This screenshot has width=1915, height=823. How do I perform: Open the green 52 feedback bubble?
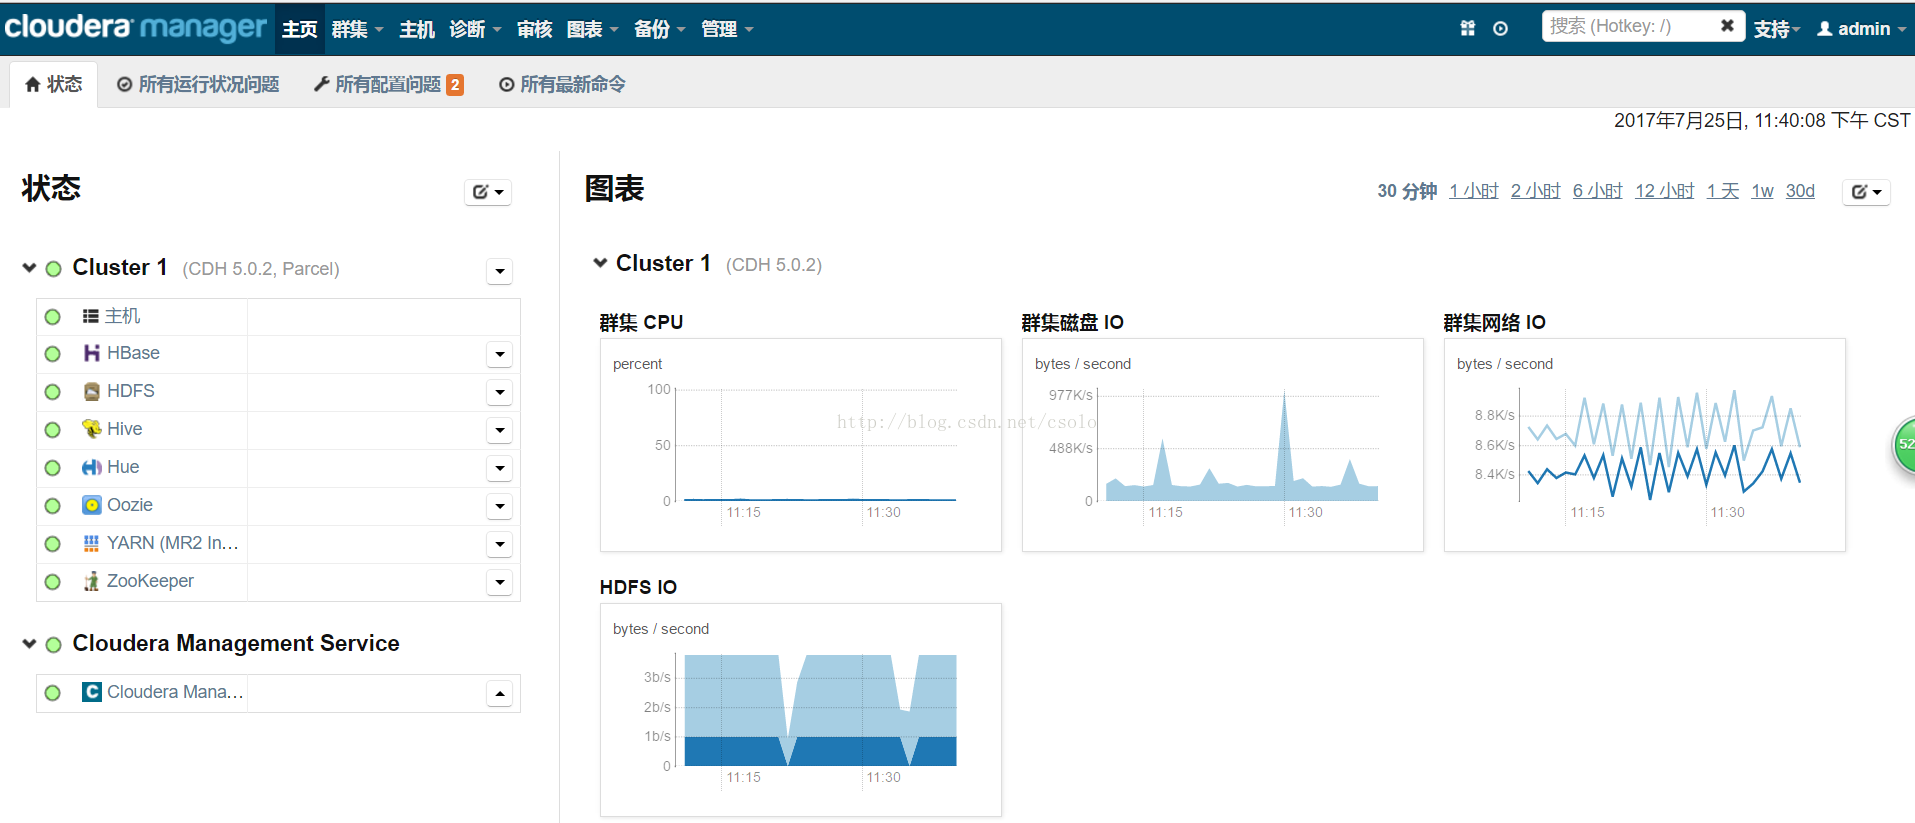(1904, 445)
